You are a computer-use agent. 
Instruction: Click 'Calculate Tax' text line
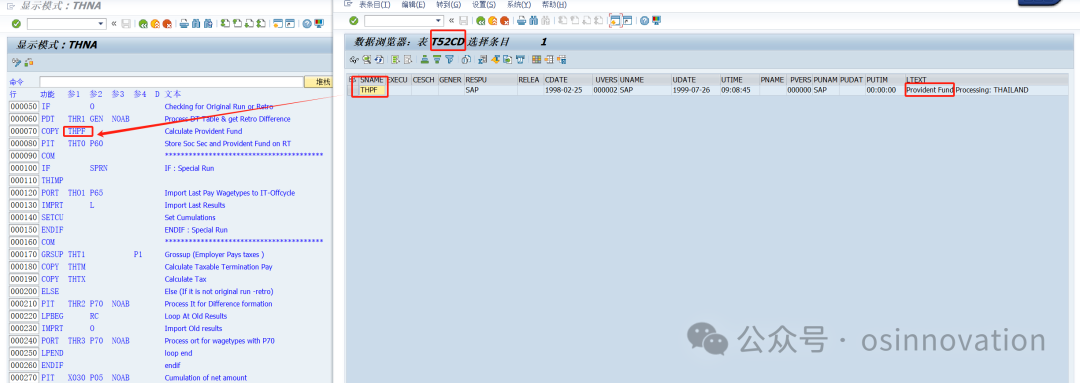[x=185, y=279]
